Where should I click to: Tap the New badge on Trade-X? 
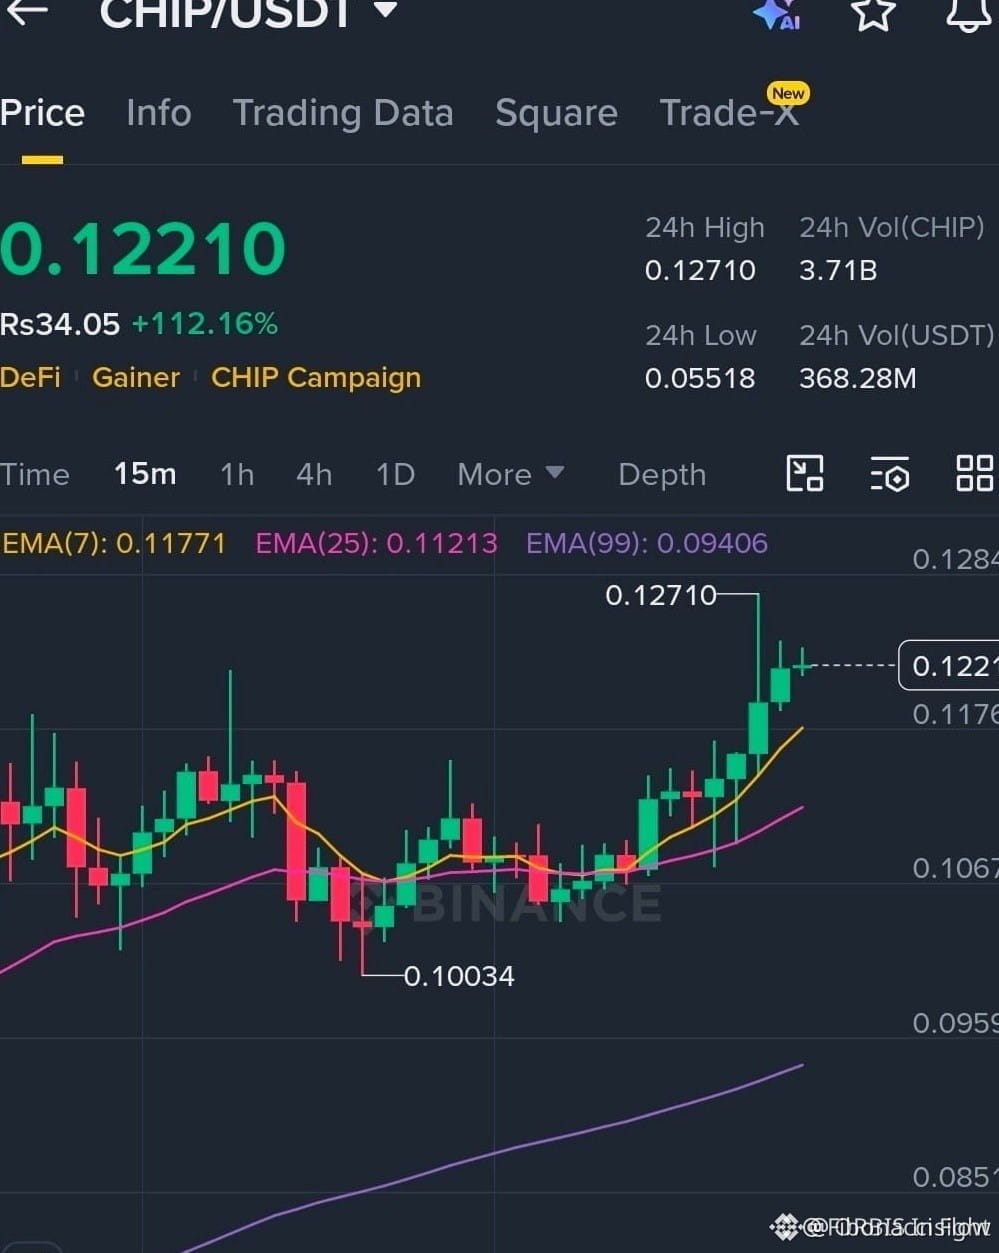pos(788,93)
